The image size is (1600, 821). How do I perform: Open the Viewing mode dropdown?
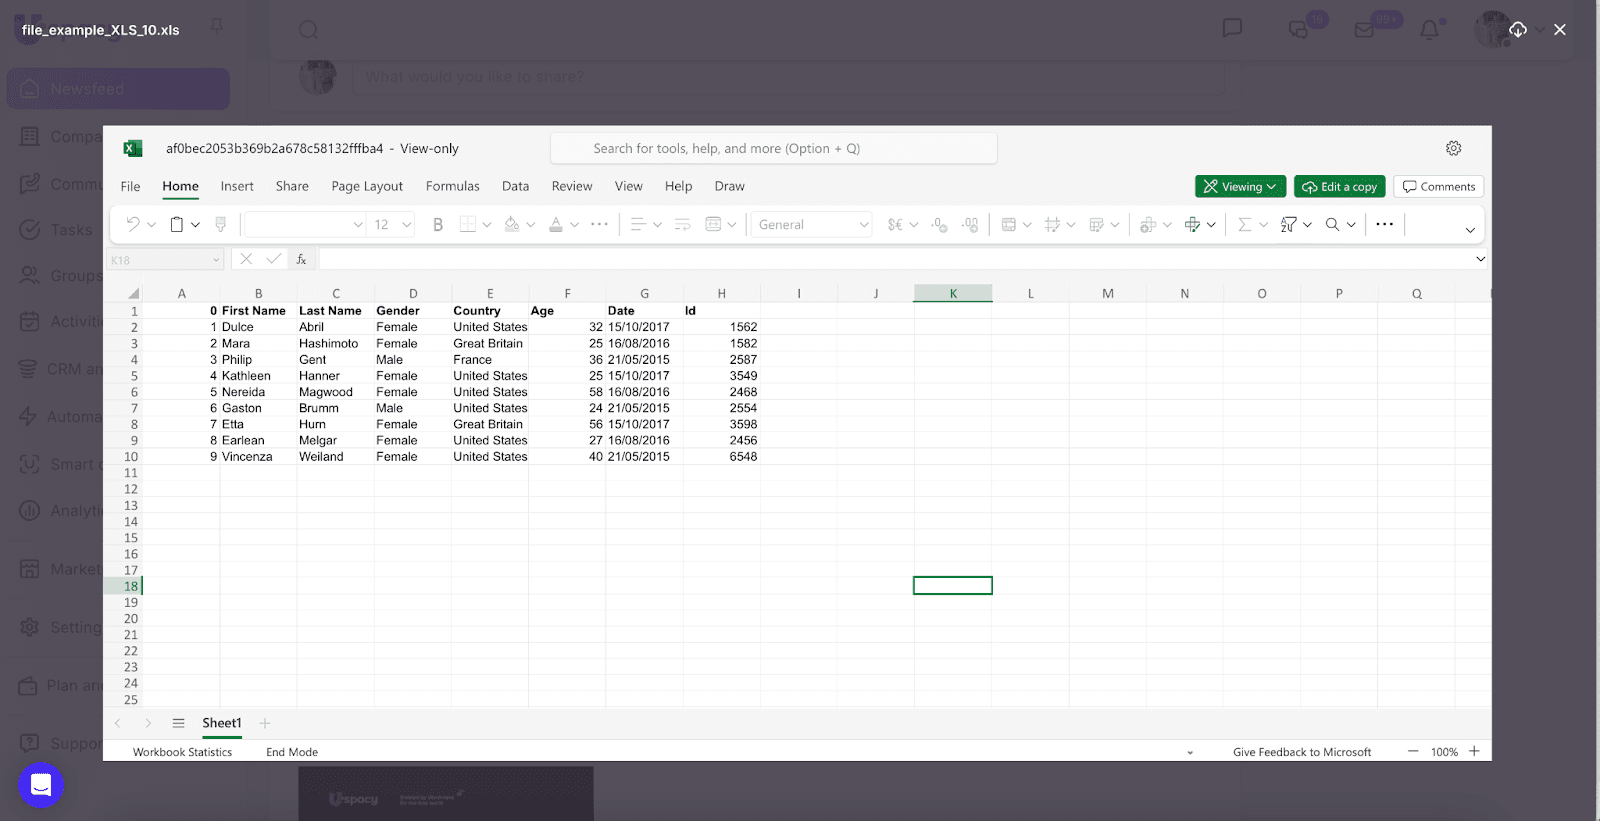1240,187
